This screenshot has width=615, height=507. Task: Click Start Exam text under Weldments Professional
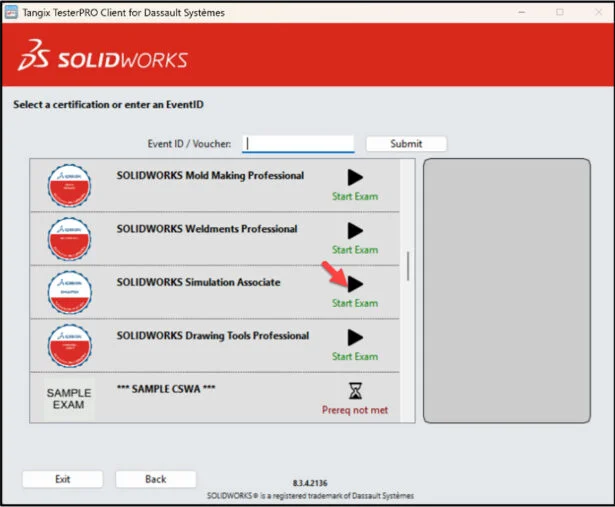[355, 250]
